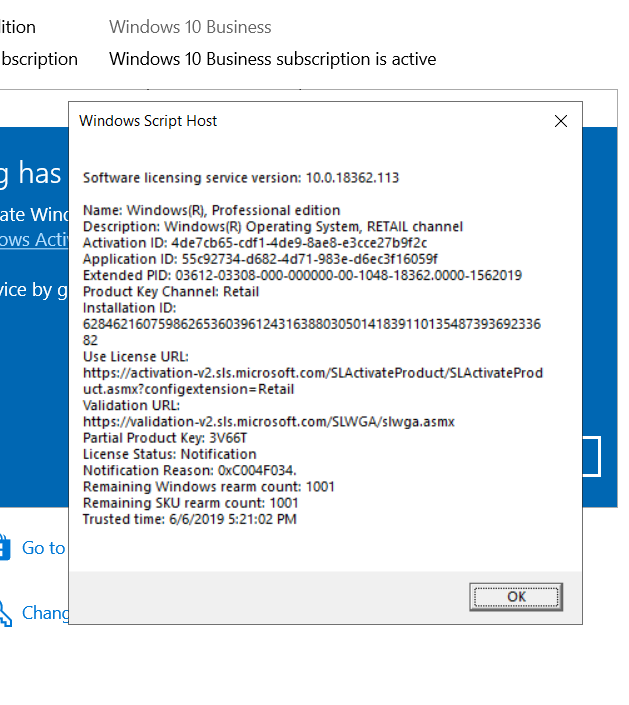The width and height of the screenshot is (629, 705).
Task: Click the Installation ID label
Action: (x=129, y=308)
